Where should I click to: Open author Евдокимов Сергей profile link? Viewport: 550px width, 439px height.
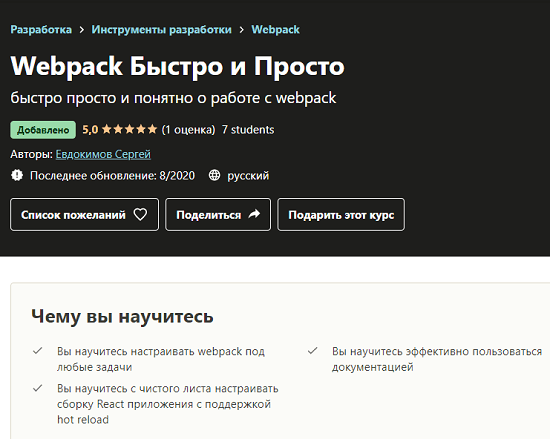tap(103, 154)
